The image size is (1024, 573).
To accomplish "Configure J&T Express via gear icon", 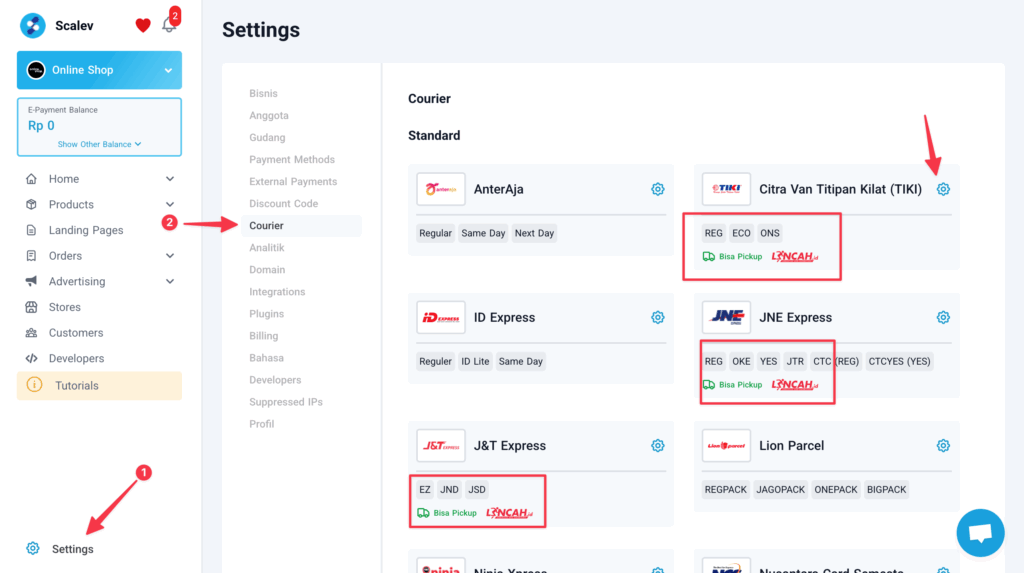I will point(657,445).
